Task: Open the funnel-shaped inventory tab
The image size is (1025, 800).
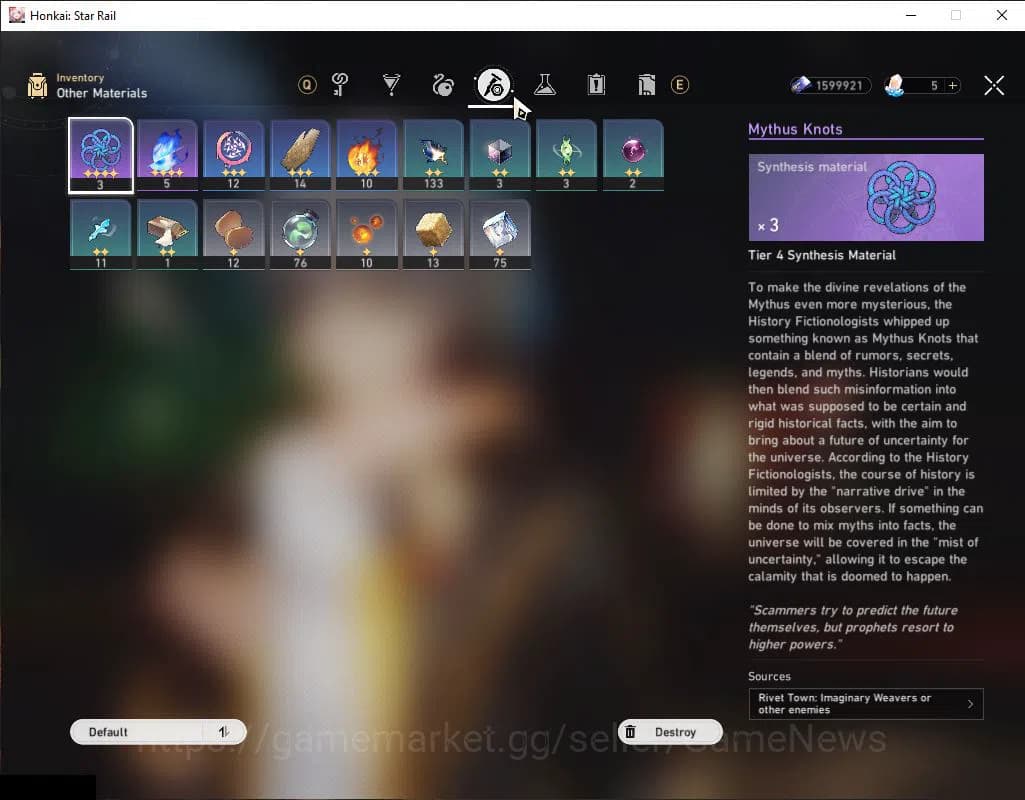Action: [x=391, y=84]
